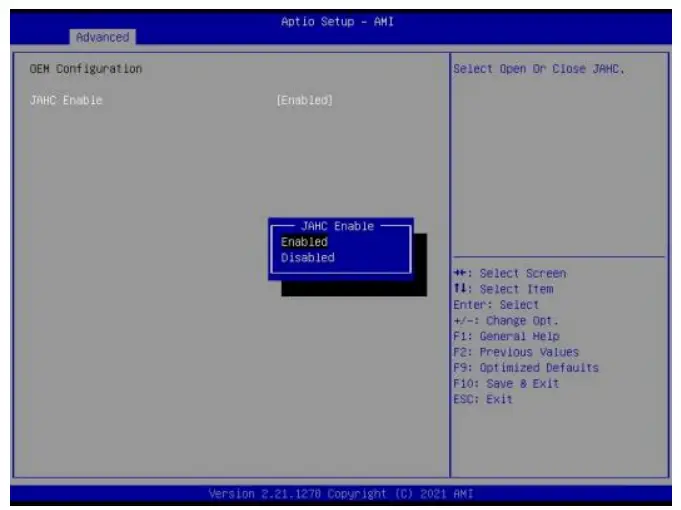This screenshot has height=510, width=681.
Task: Click the 'F10: Save & Exit' hint
Action: [506, 384]
